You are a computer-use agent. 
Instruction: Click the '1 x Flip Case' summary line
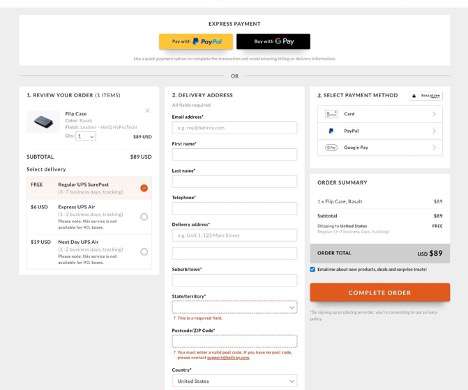[x=340, y=201]
